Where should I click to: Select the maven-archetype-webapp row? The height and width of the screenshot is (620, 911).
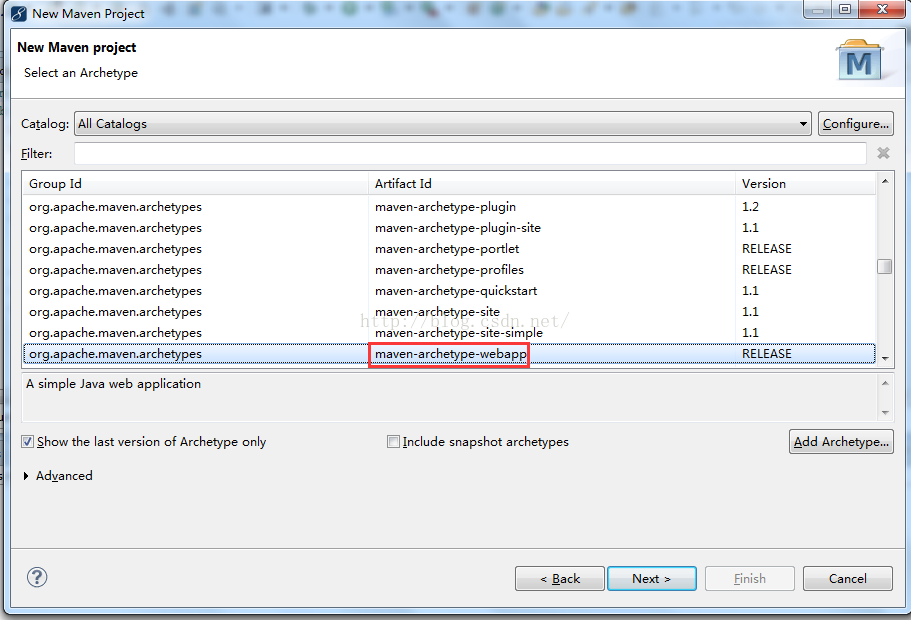[449, 353]
